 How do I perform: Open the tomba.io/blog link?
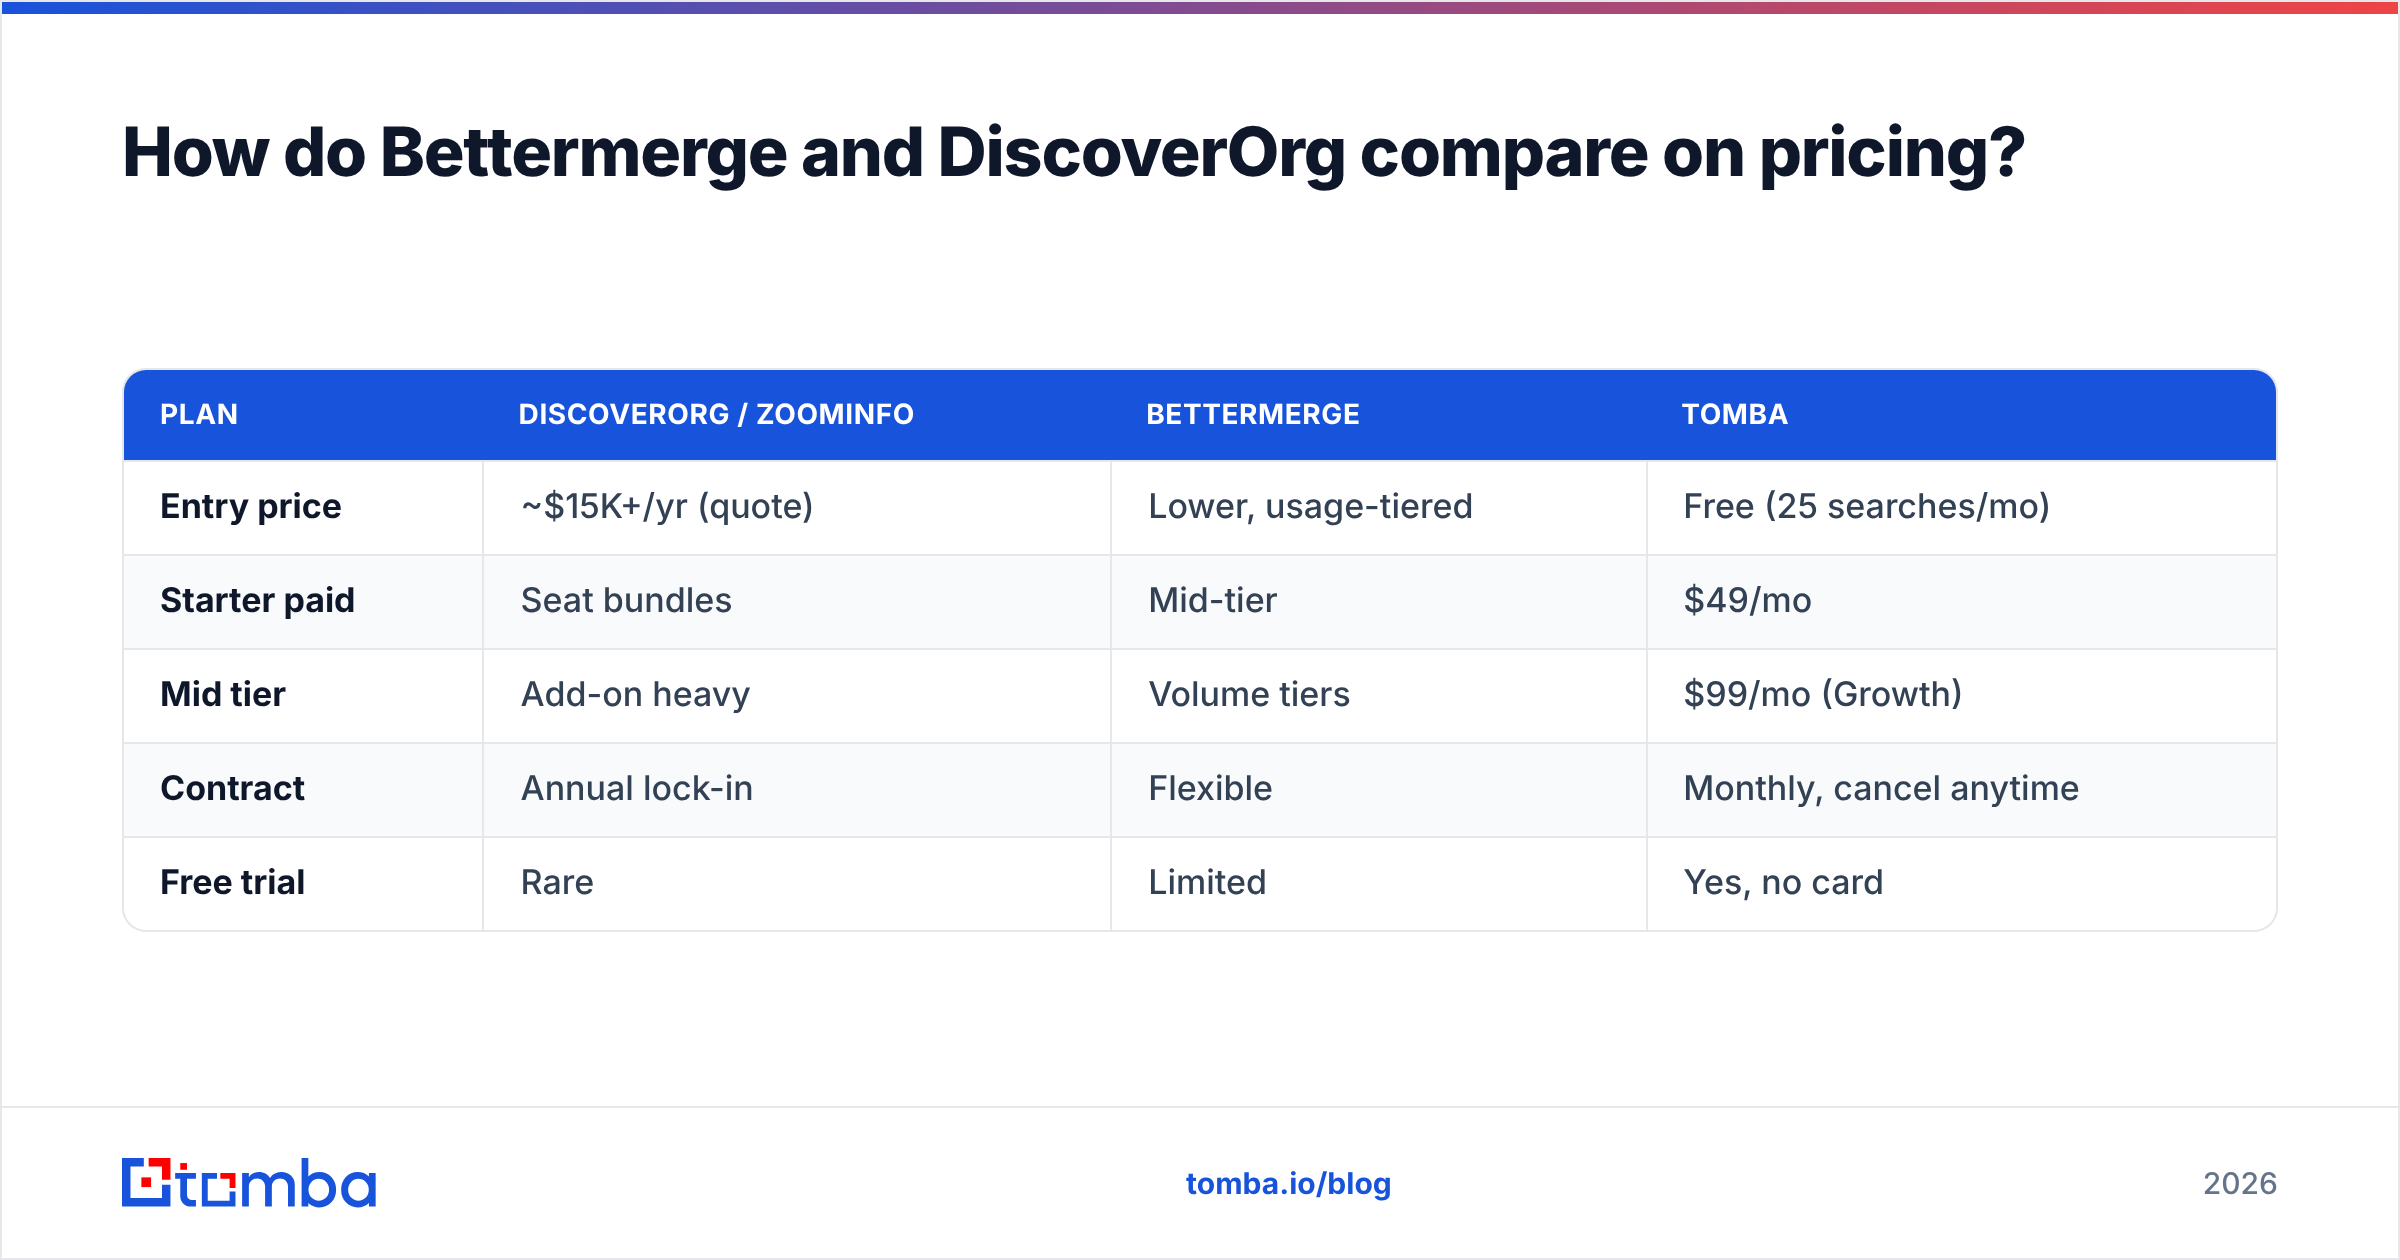point(1288,1184)
